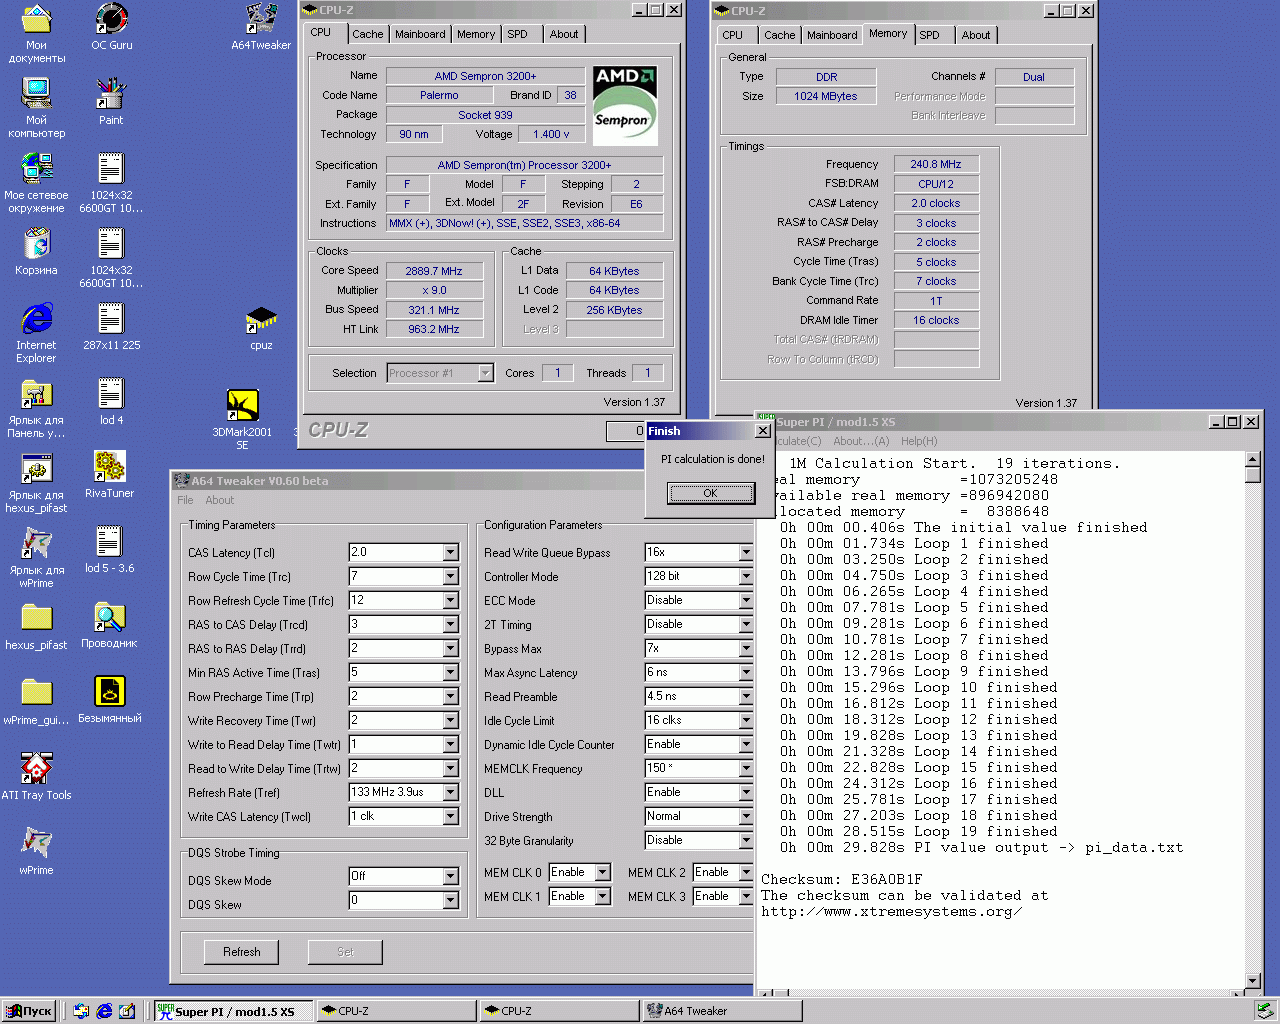Open the Мои документы desktop folder
Screen dimensions: 1280x1024
37,32
